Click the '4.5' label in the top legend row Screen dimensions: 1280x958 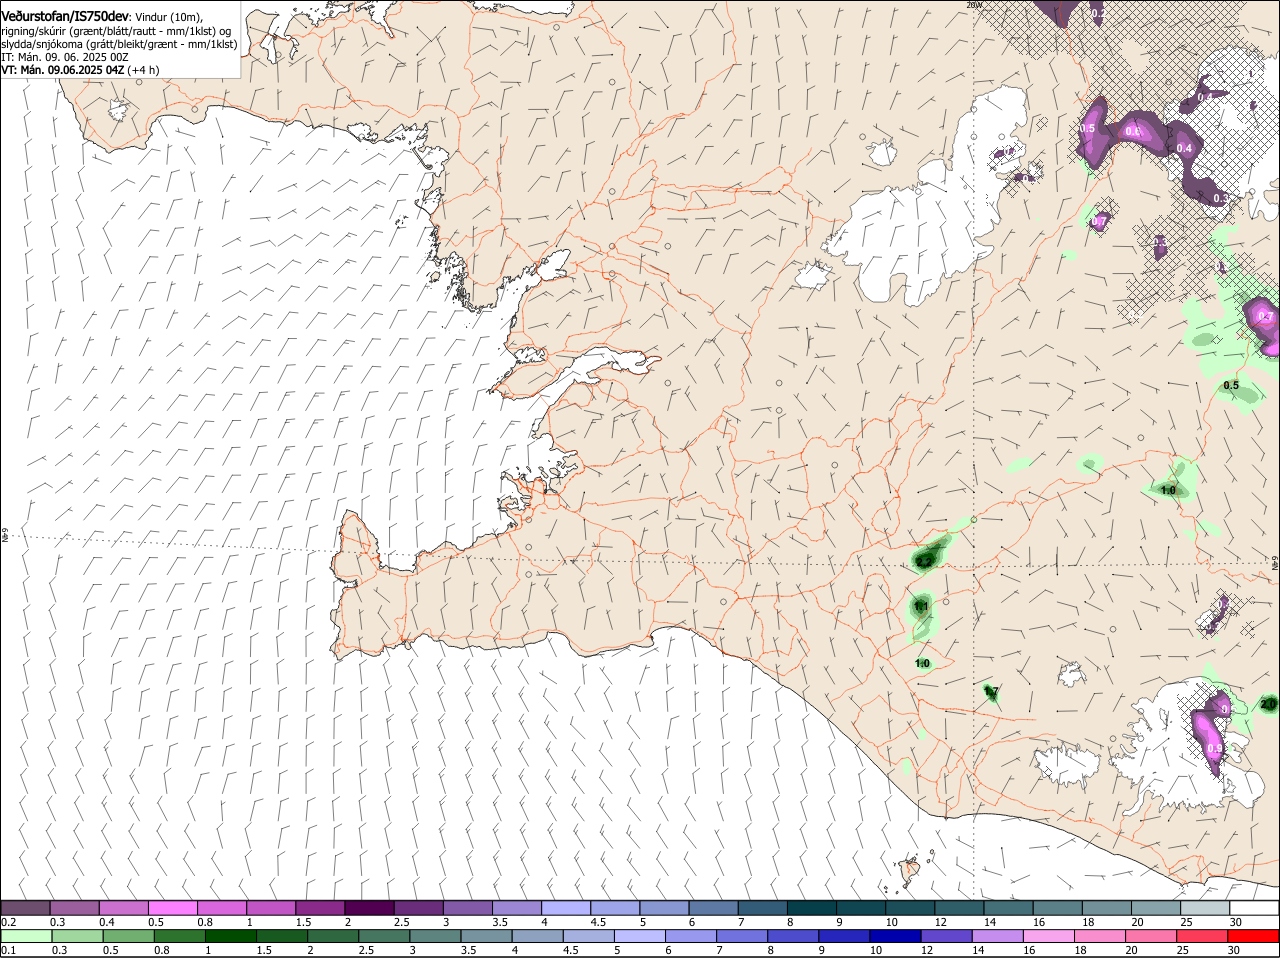(599, 921)
